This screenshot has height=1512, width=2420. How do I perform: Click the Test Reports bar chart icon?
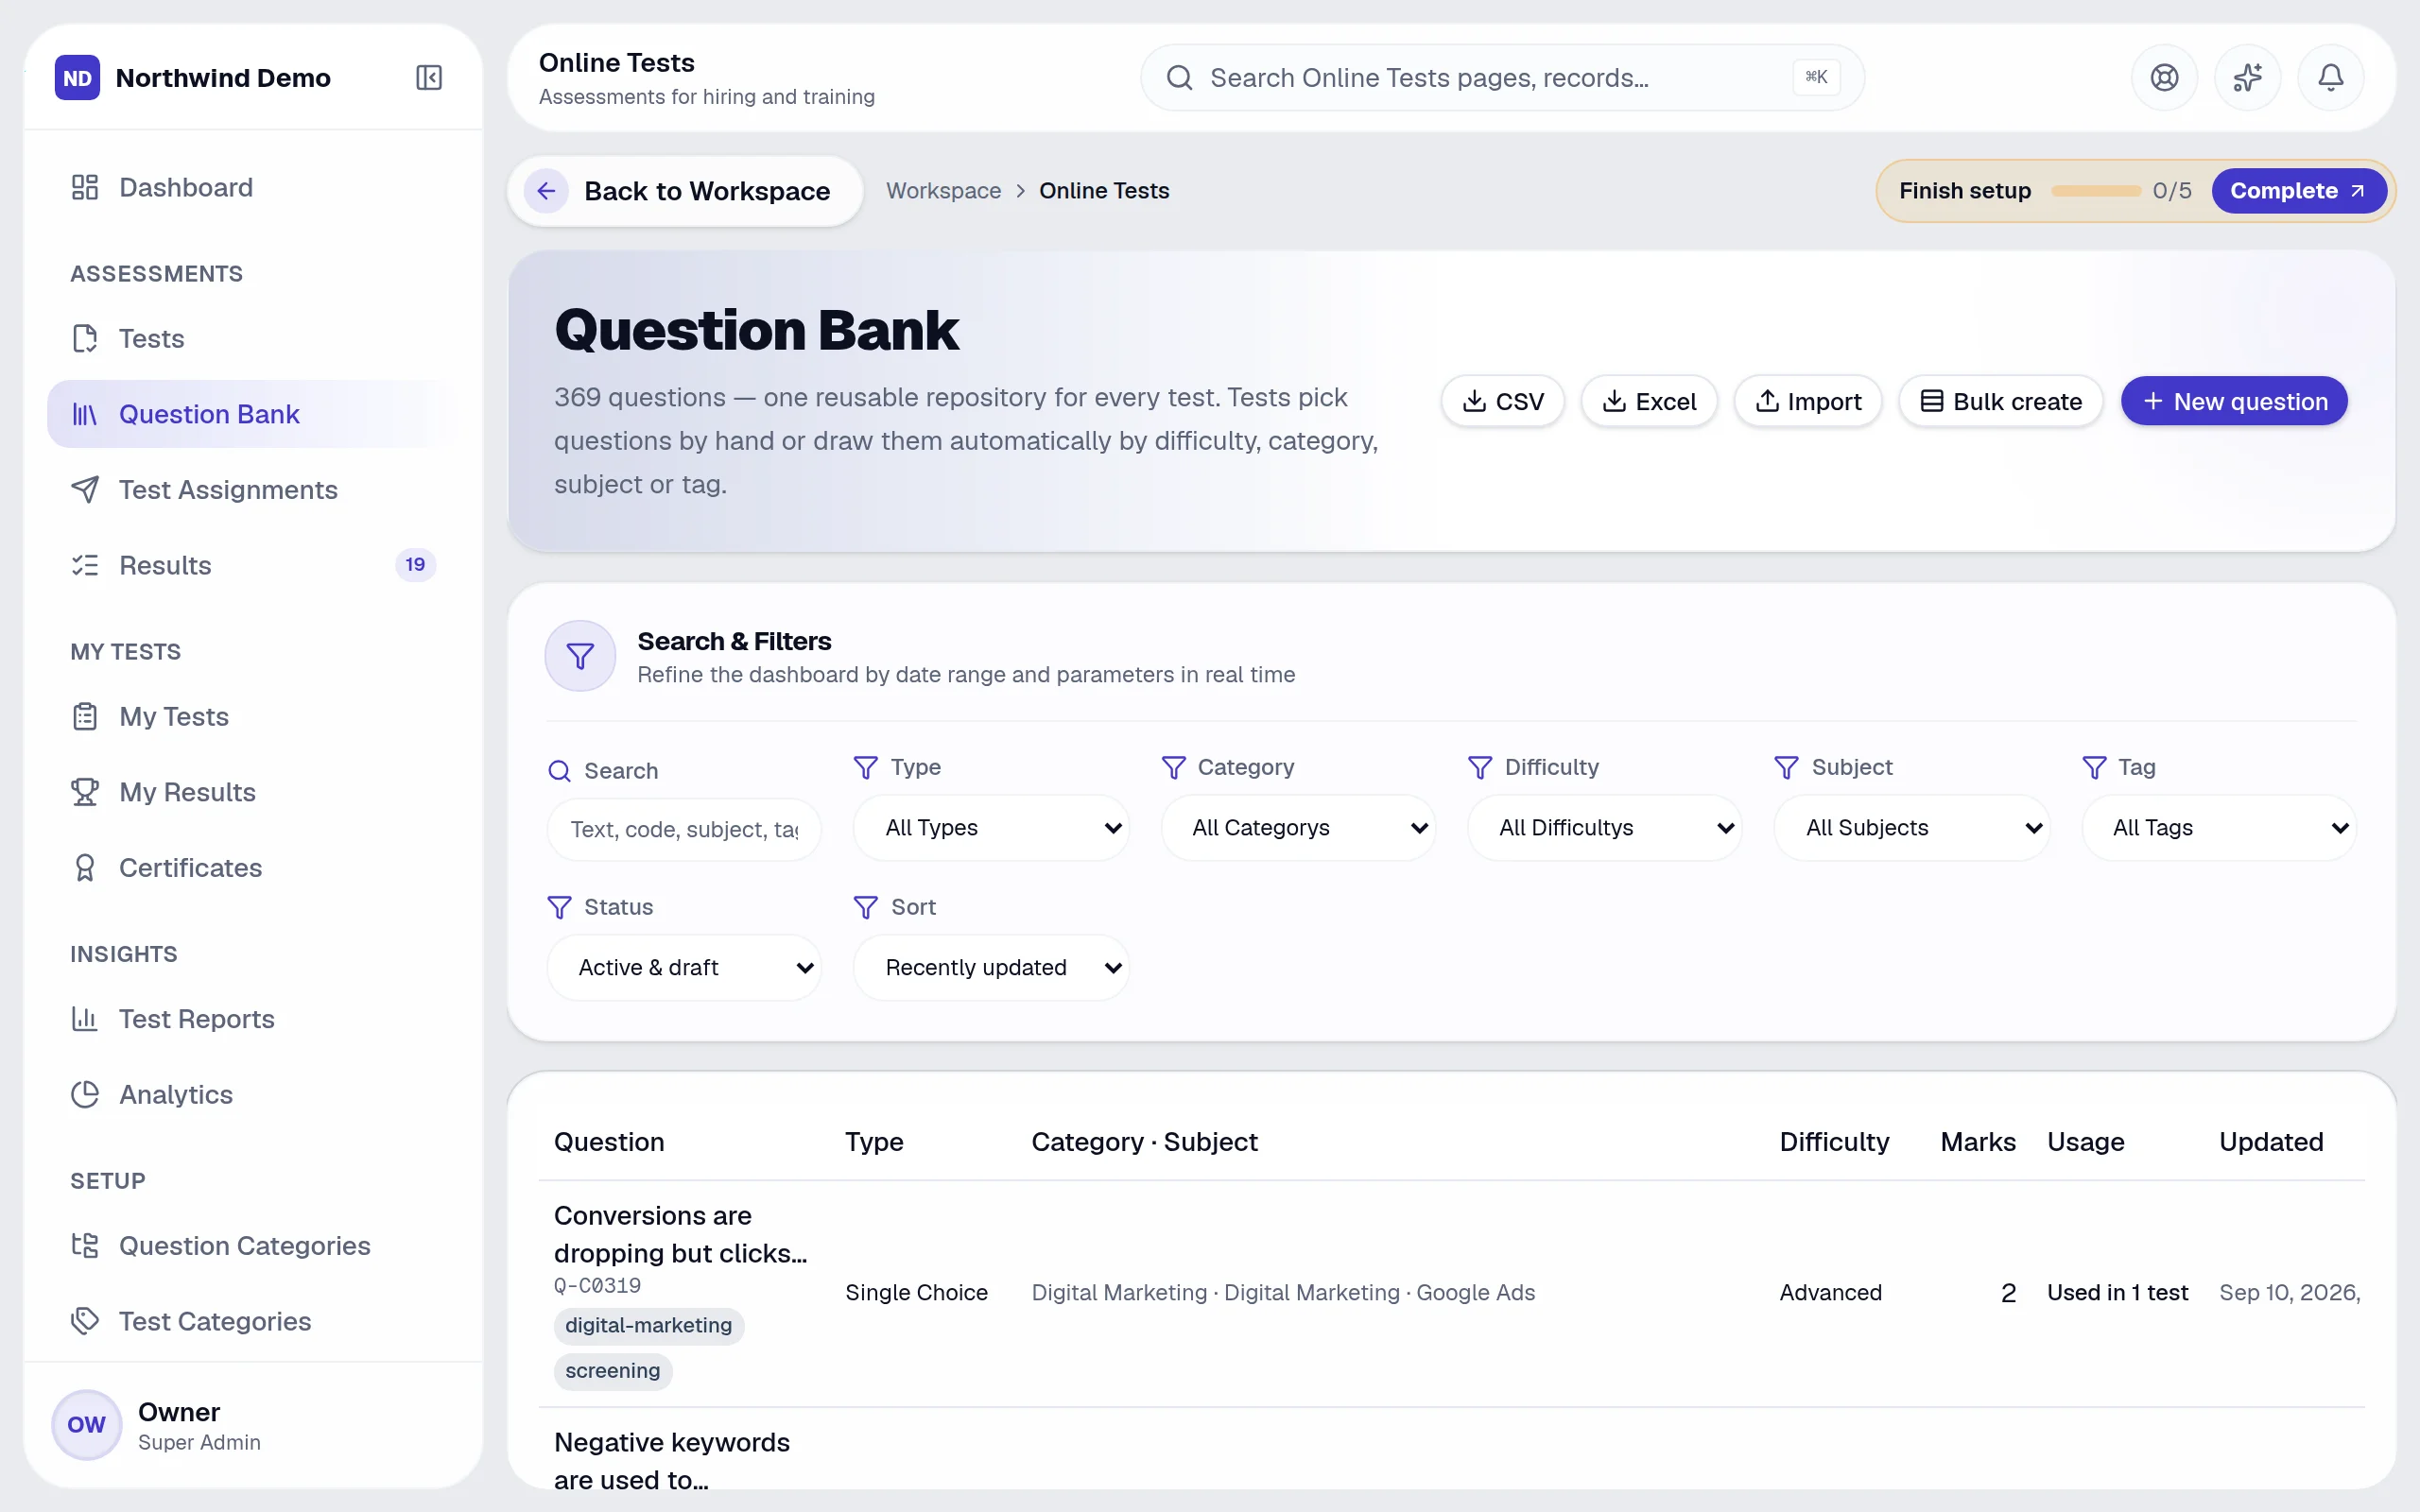85,1019
